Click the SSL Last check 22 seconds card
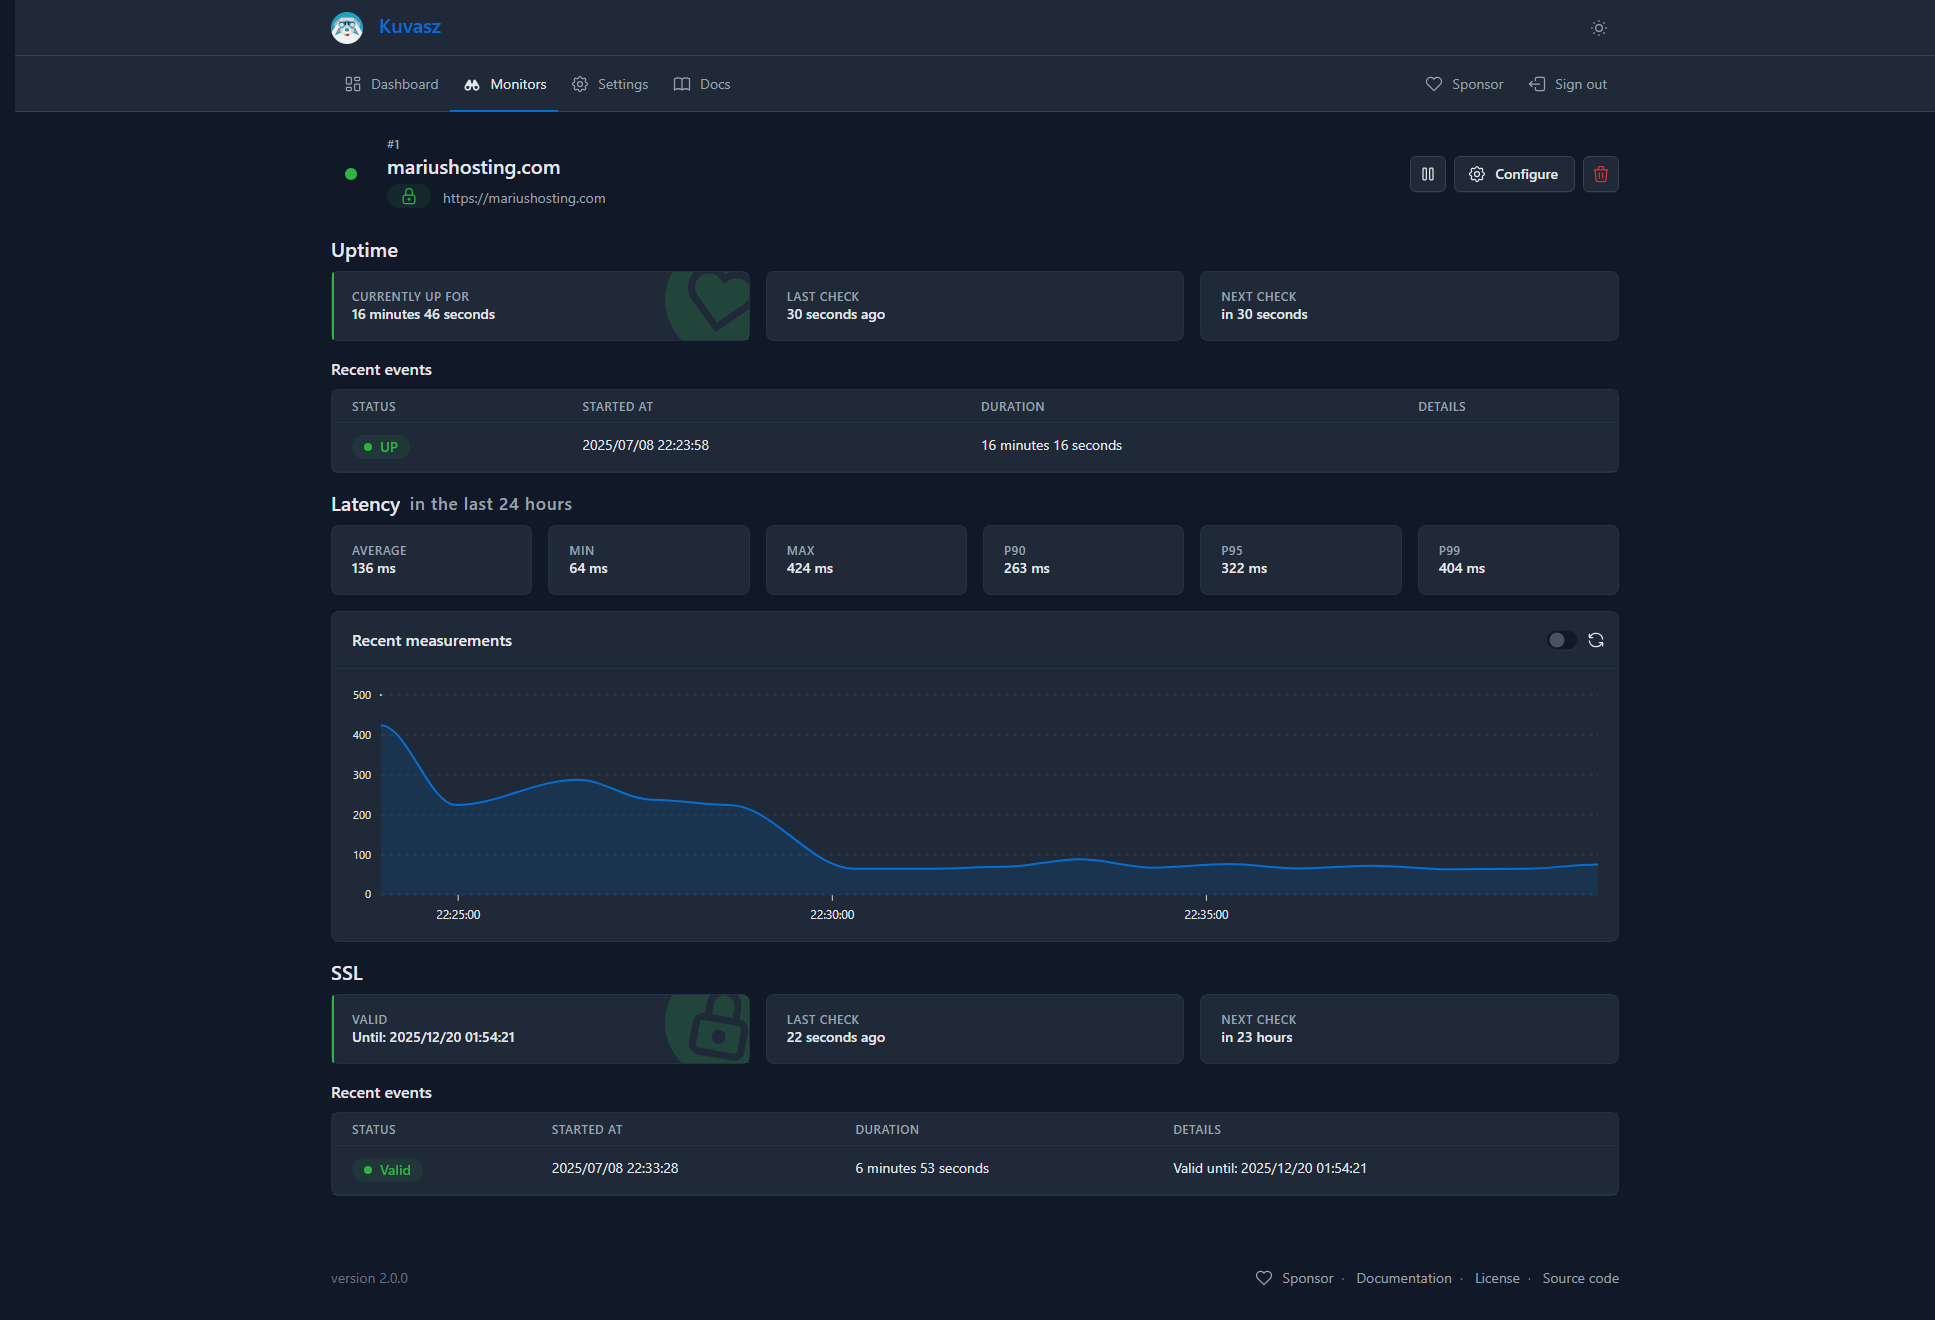The image size is (1935, 1320). point(975,1029)
